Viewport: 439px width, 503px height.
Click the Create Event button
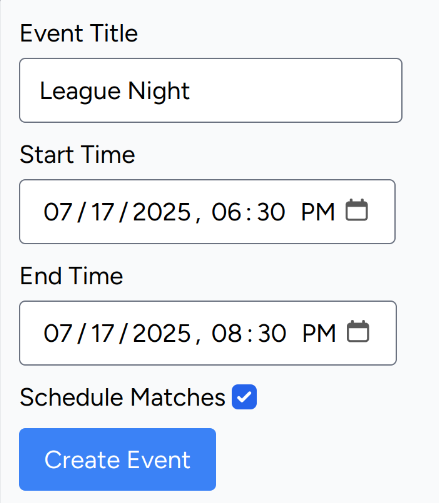click(x=117, y=459)
